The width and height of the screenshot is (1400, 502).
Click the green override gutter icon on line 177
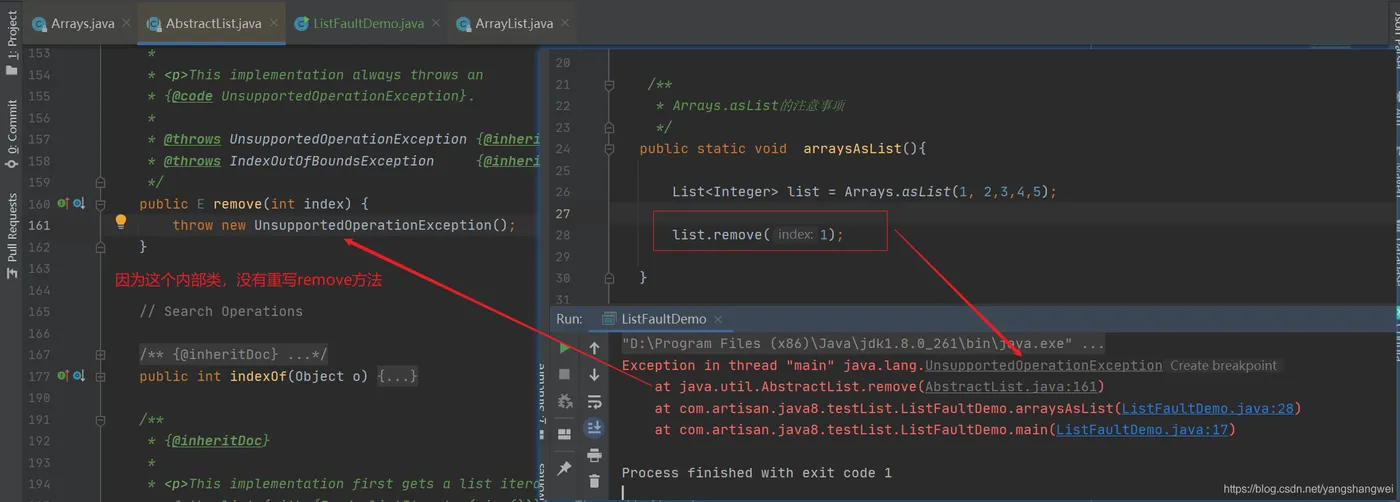coord(62,376)
